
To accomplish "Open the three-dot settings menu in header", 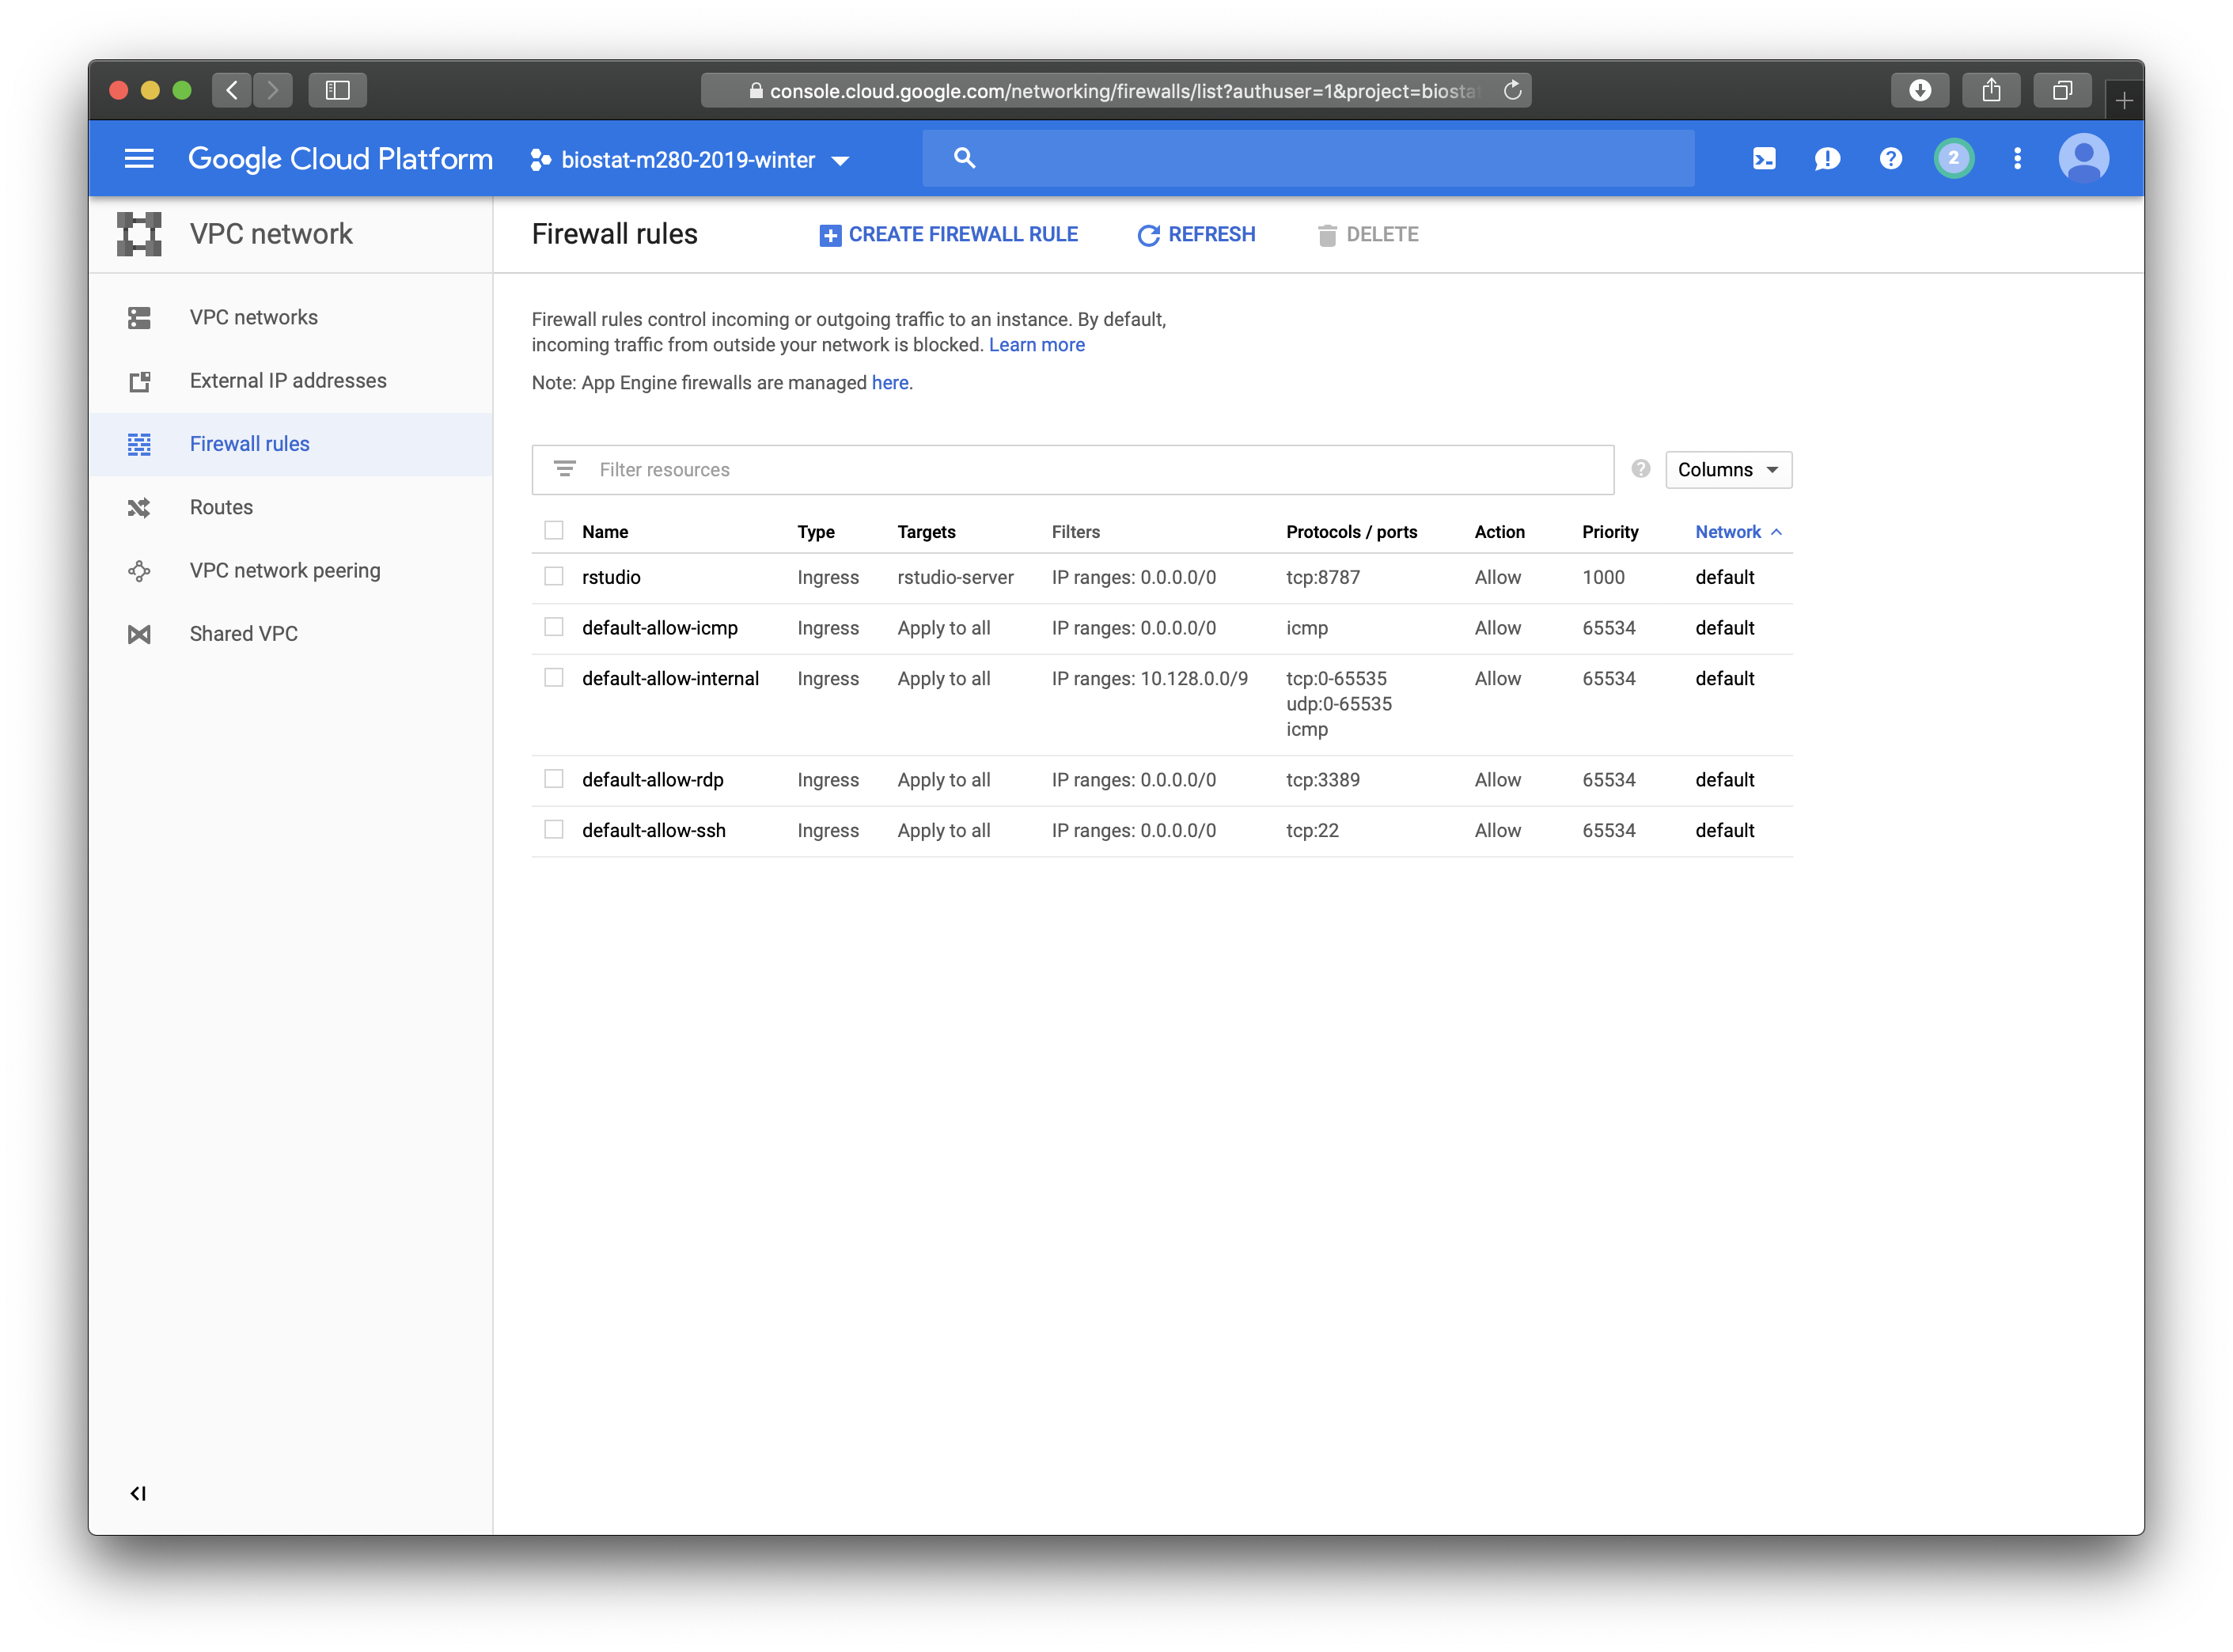I will click(x=2017, y=159).
